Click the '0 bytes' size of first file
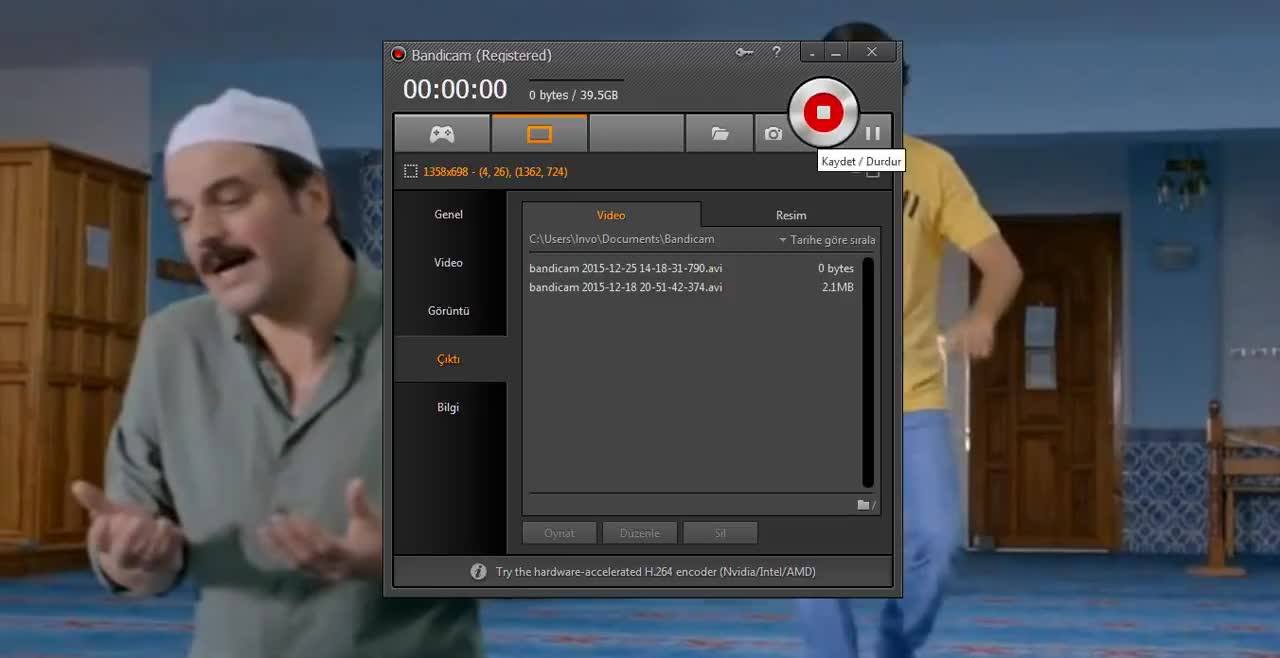The height and width of the screenshot is (658, 1280). [x=836, y=268]
